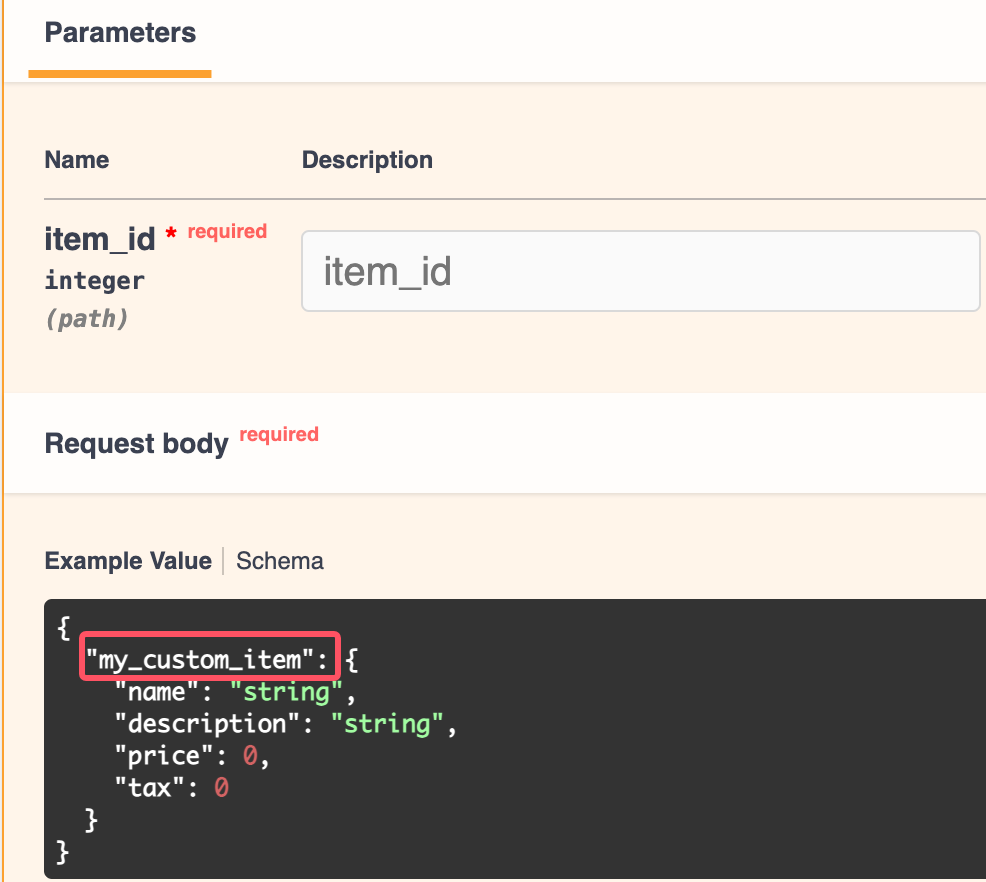Click the "tax" key in the example JSON
Viewport: 986px width, 882px height.
tap(143, 788)
